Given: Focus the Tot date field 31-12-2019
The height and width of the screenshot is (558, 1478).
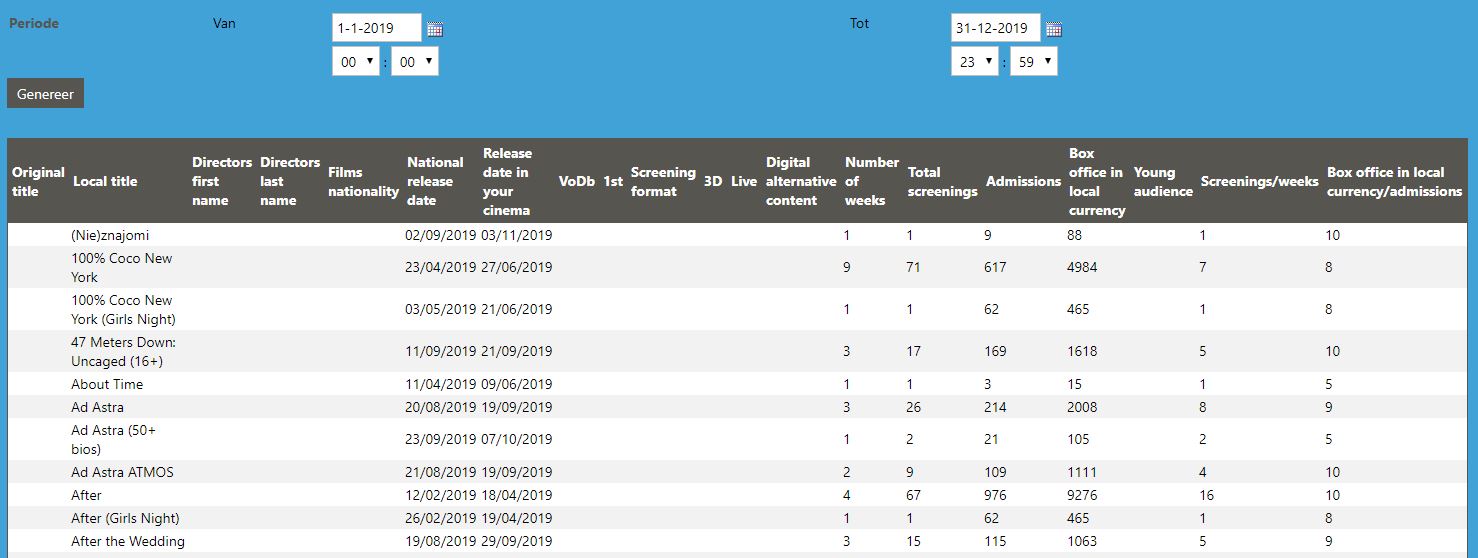Looking at the screenshot, I should coord(996,28).
